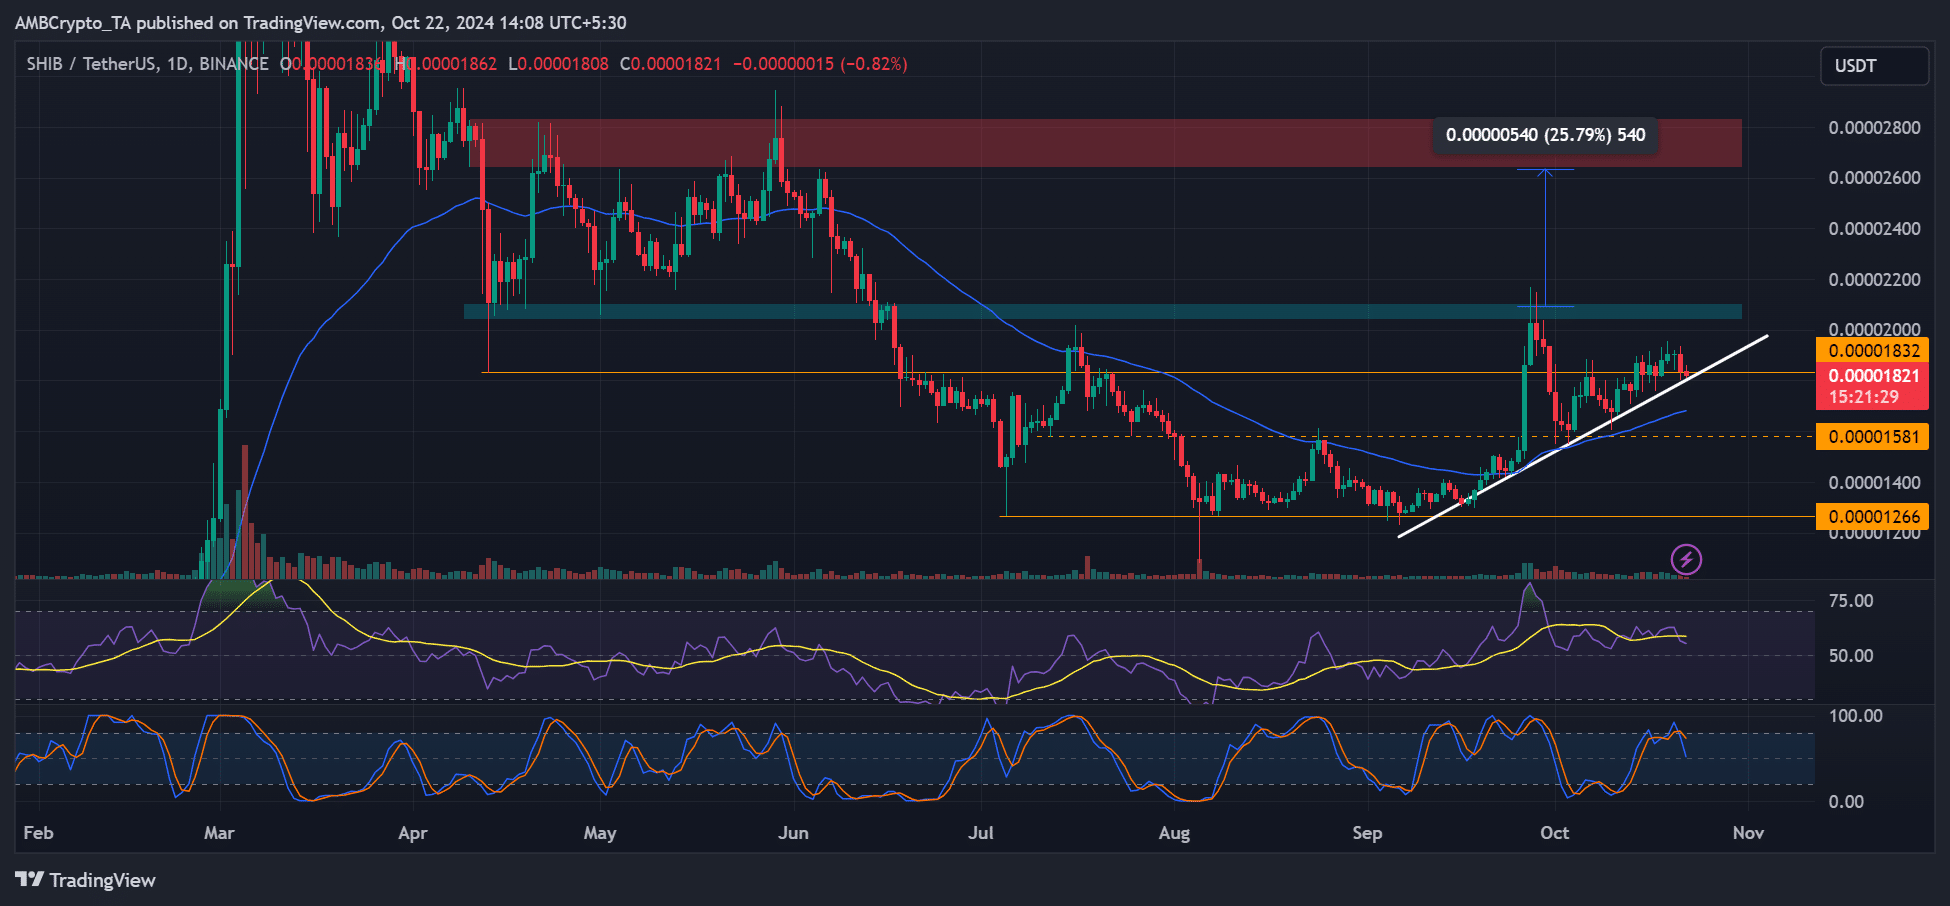Click the 0.00002800 price axis label
This screenshot has height=906, width=1950.
[1874, 128]
